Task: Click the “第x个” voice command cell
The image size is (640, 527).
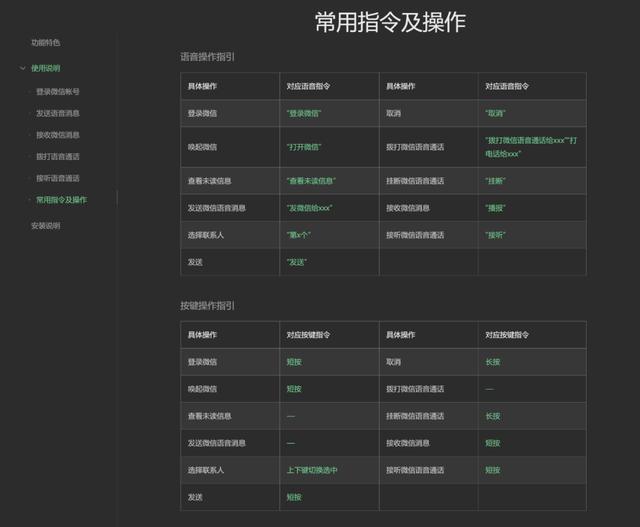Action: (x=298, y=235)
